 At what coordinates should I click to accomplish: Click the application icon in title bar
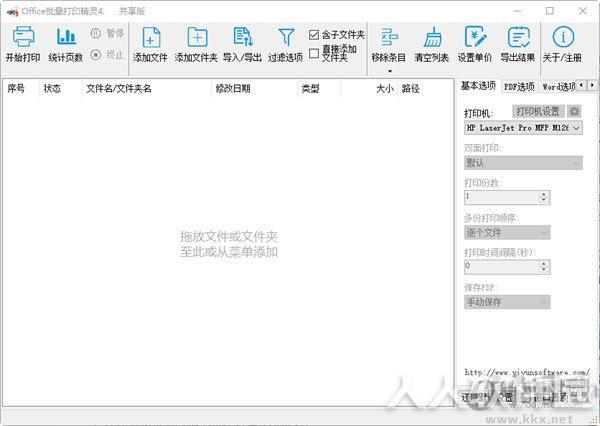pyautogui.click(x=12, y=11)
